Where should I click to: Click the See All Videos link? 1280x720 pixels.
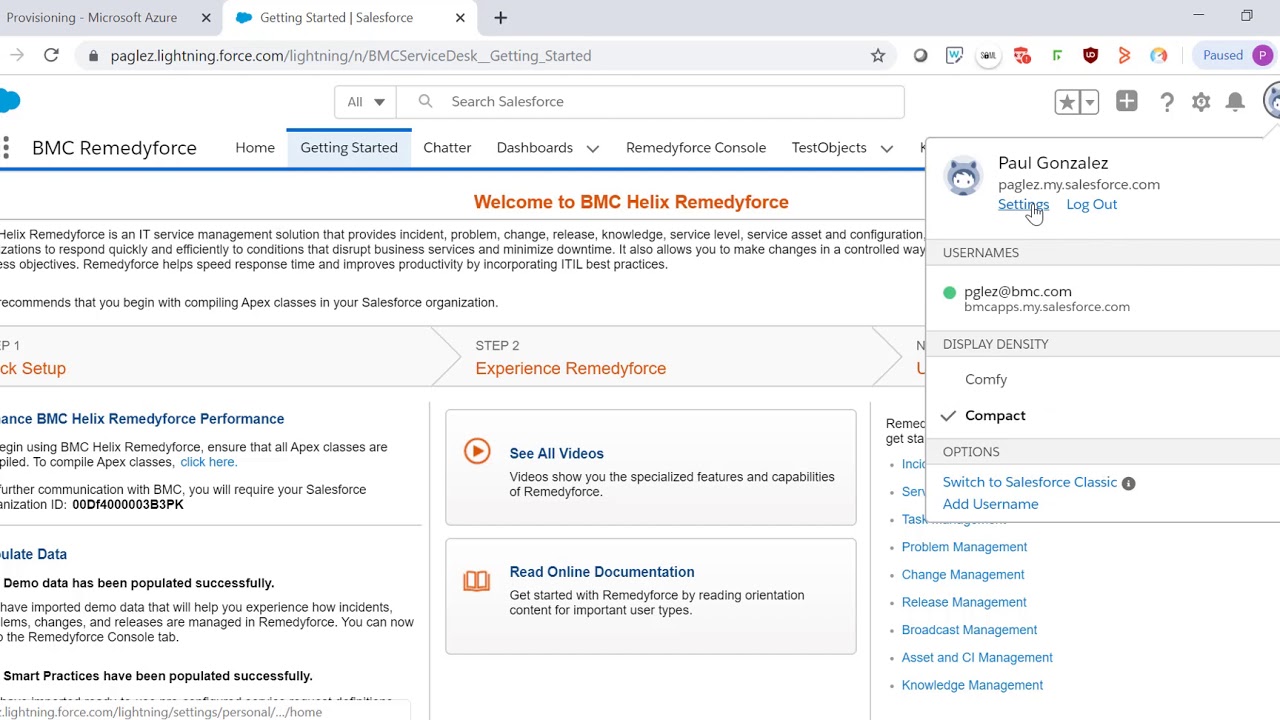point(556,454)
